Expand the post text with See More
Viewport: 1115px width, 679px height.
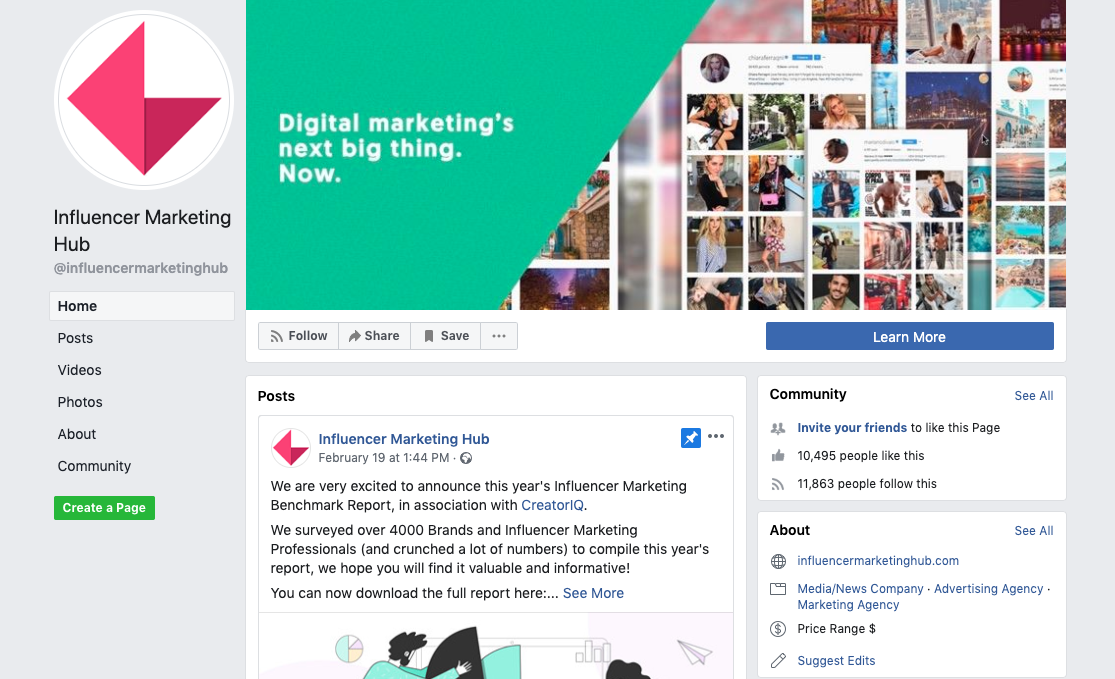[x=593, y=593]
